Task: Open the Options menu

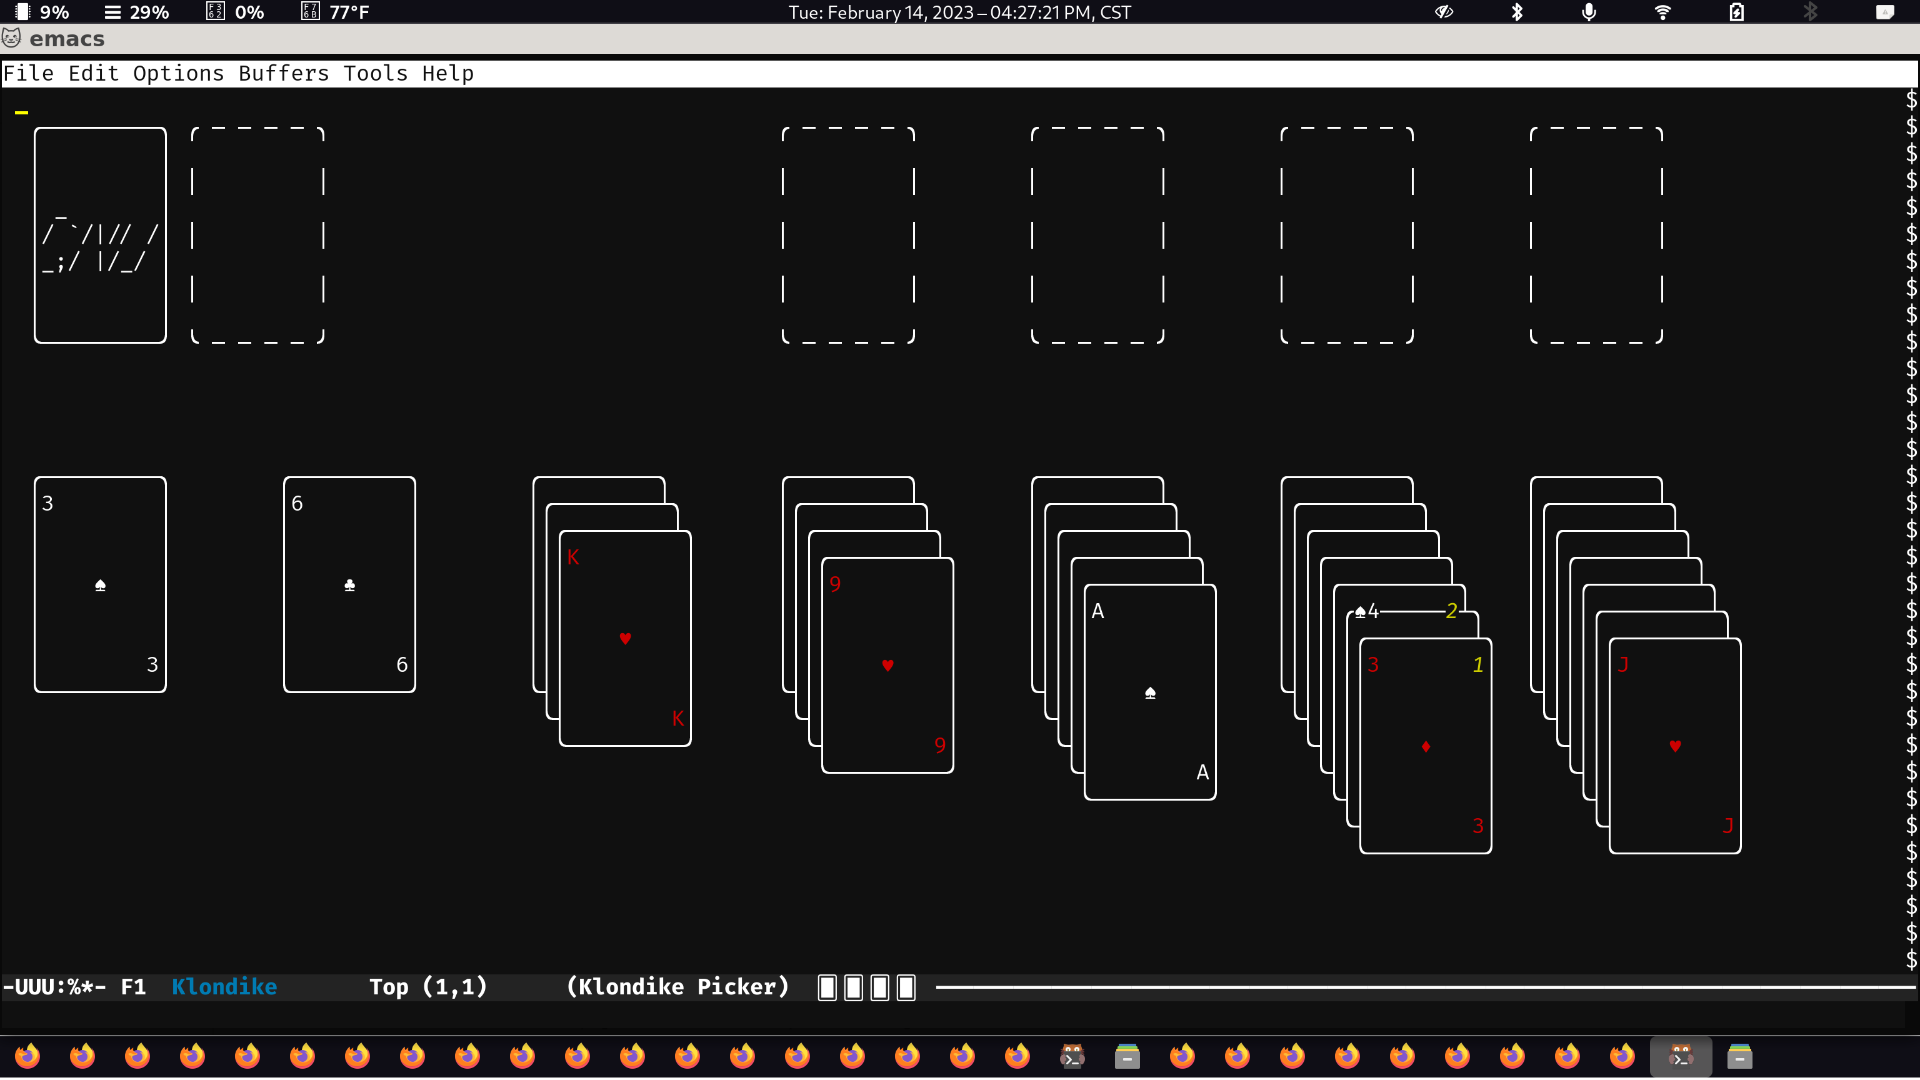Action: (x=179, y=73)
